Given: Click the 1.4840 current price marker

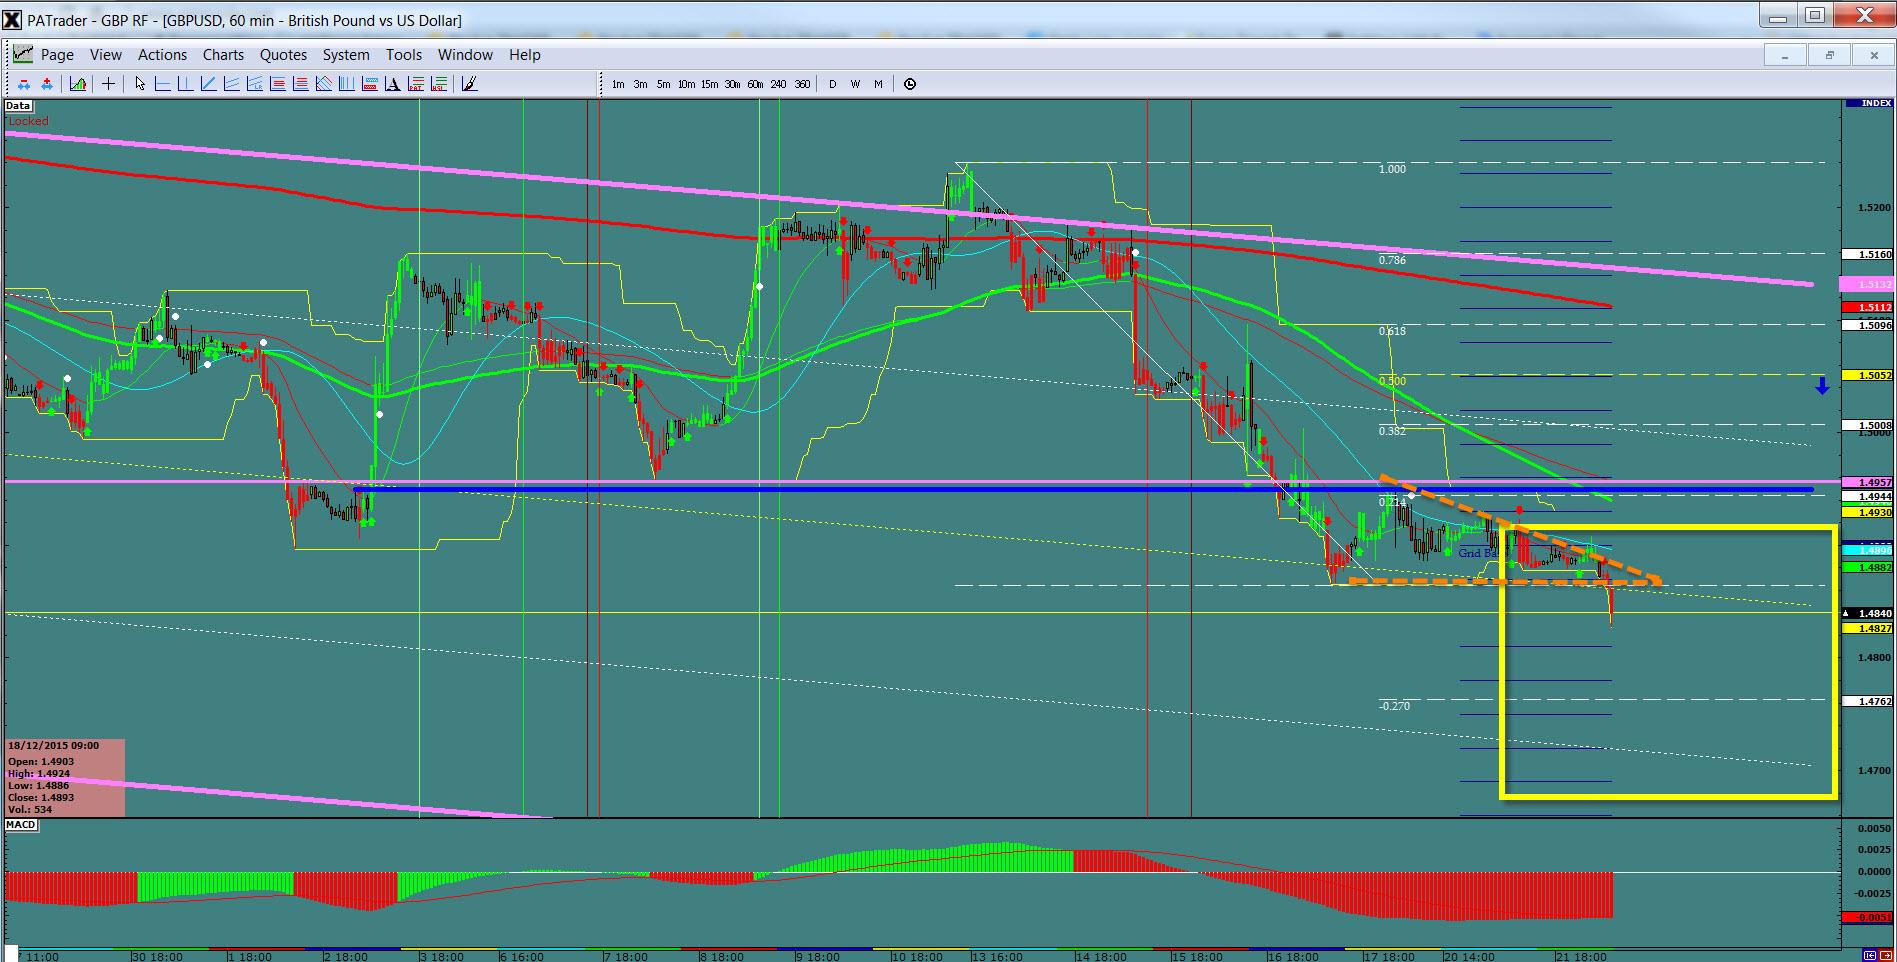Looking at the screenshot, I should point(1868,613).
